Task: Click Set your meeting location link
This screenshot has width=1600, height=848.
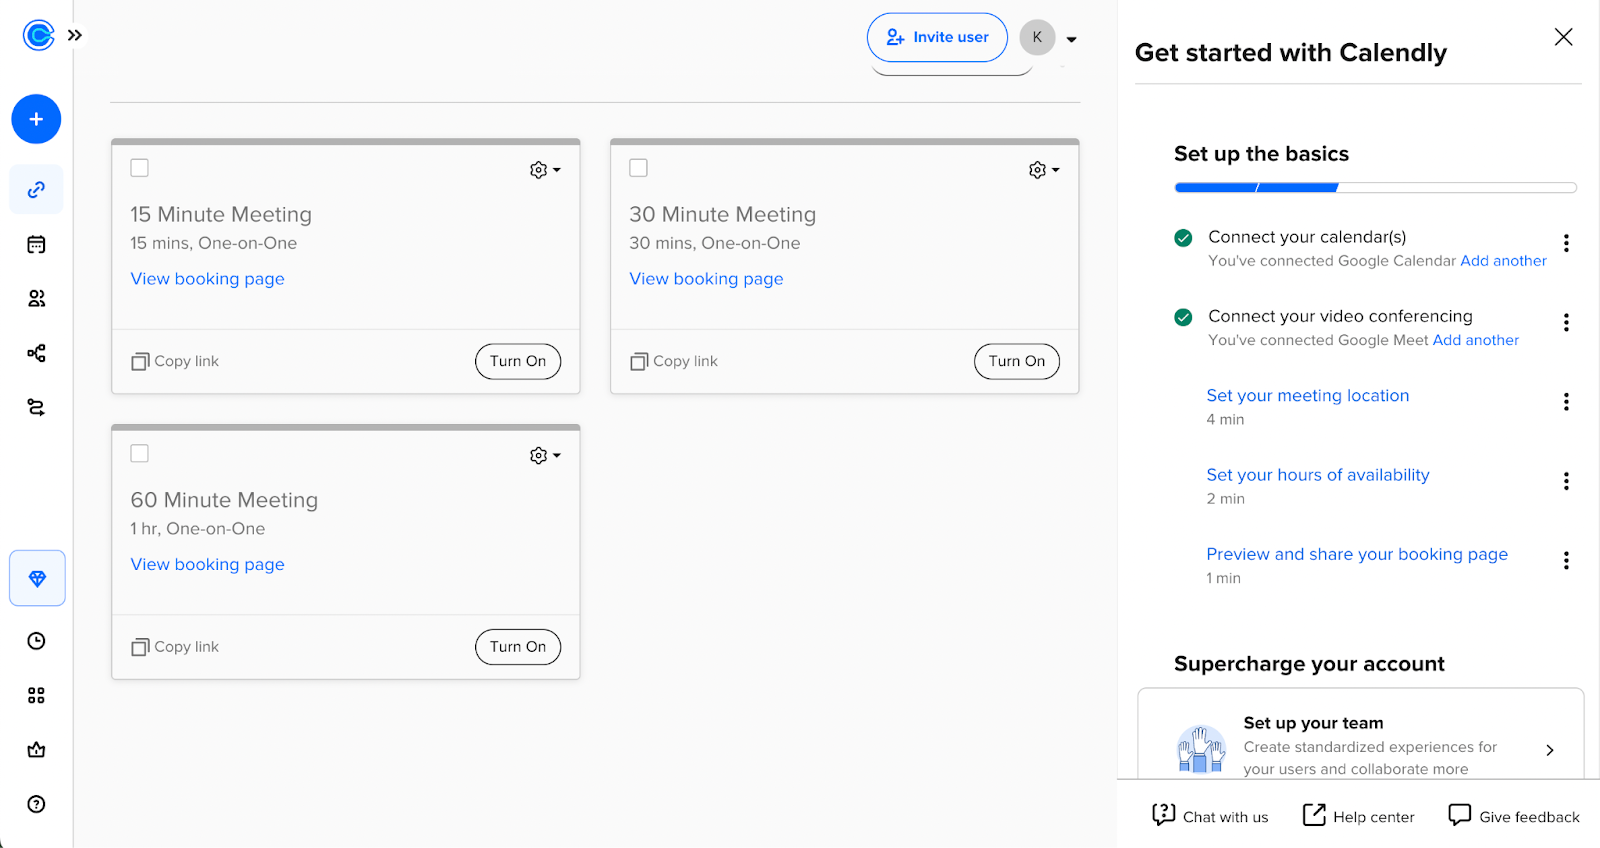Action: pyautogui.click(x=1307, y=396)
